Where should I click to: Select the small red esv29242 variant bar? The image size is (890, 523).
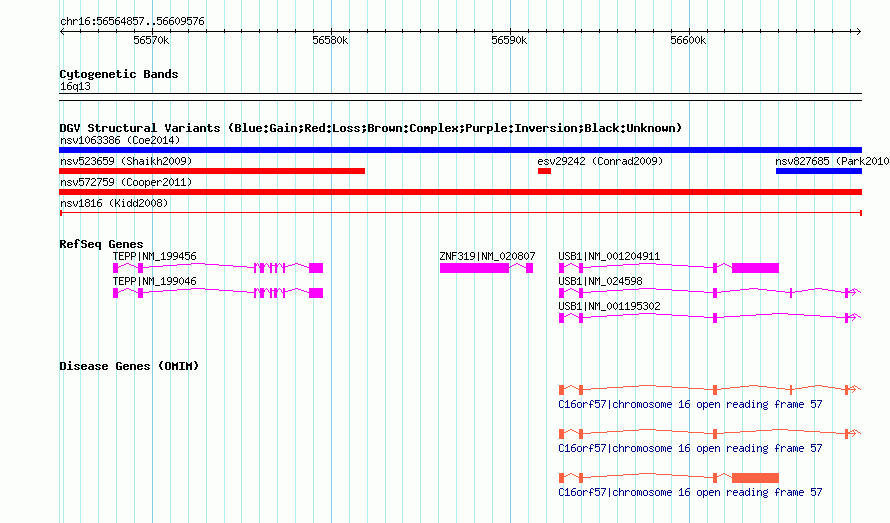coord(544,171)
